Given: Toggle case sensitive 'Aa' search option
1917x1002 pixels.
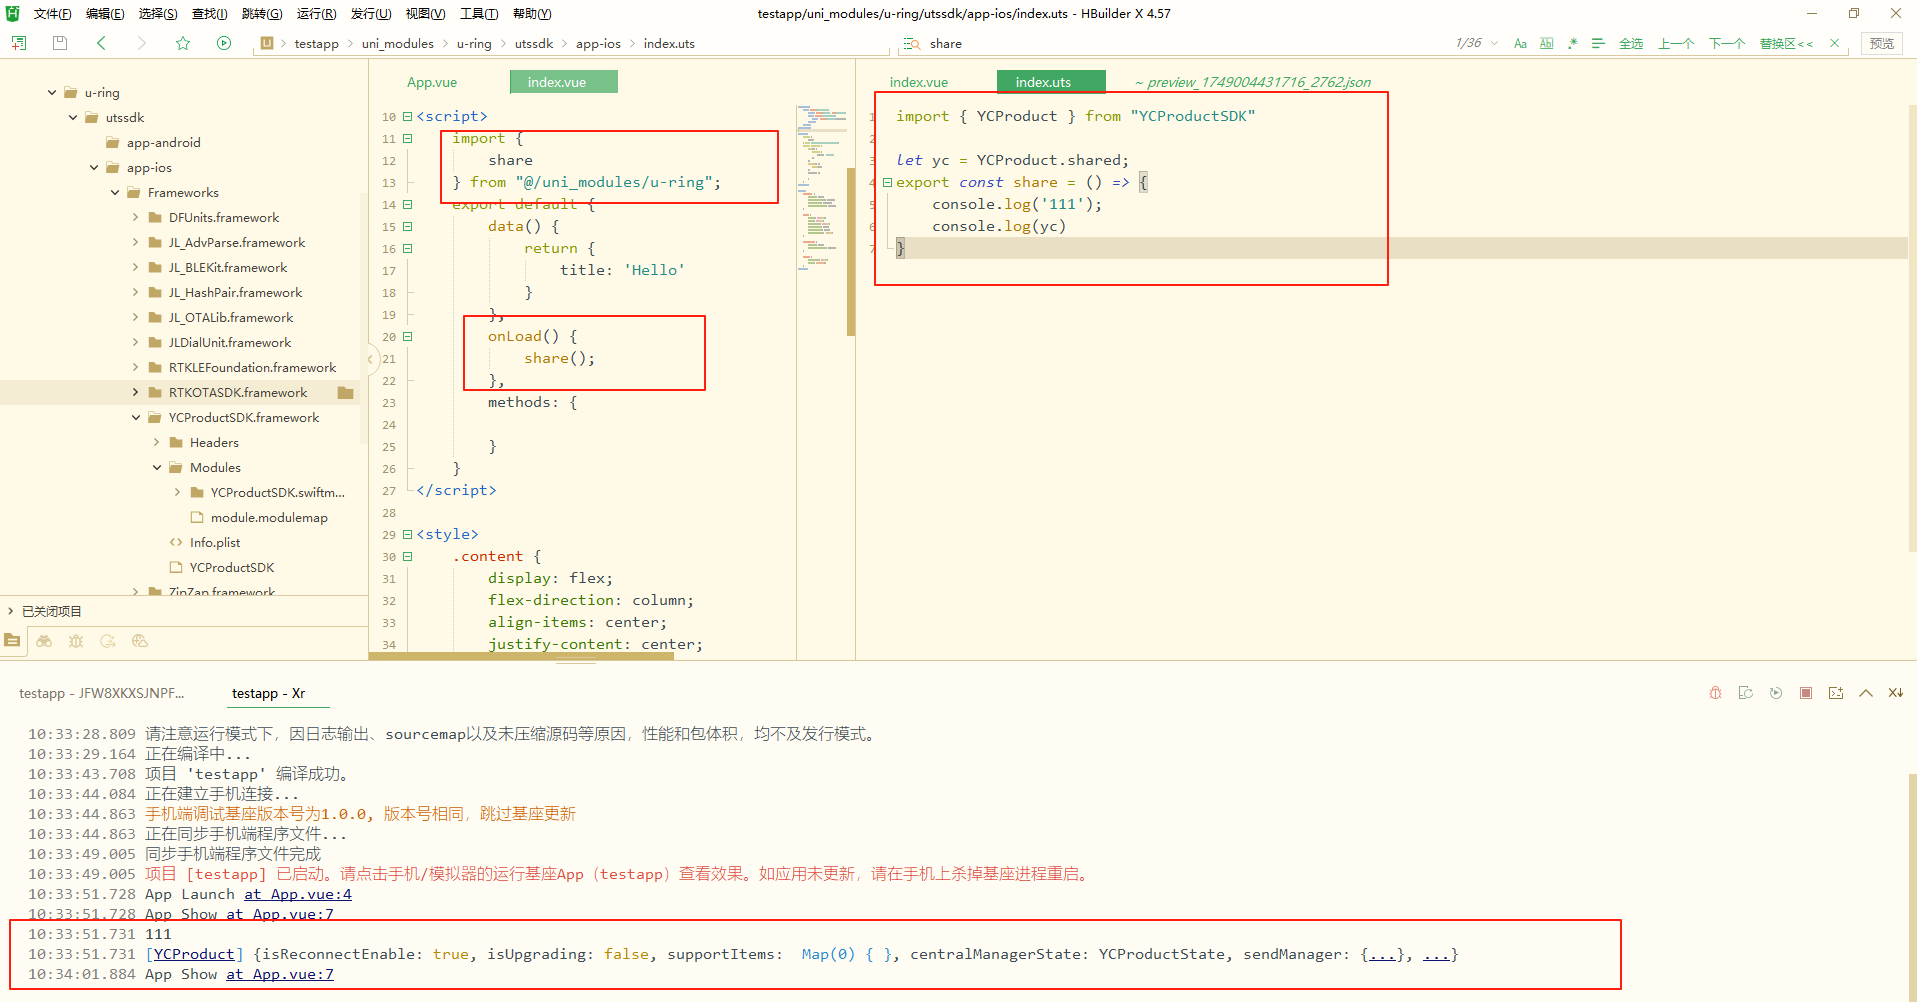Looking at the screenshot, I should pyautogui.click(x=1520, y=43).
